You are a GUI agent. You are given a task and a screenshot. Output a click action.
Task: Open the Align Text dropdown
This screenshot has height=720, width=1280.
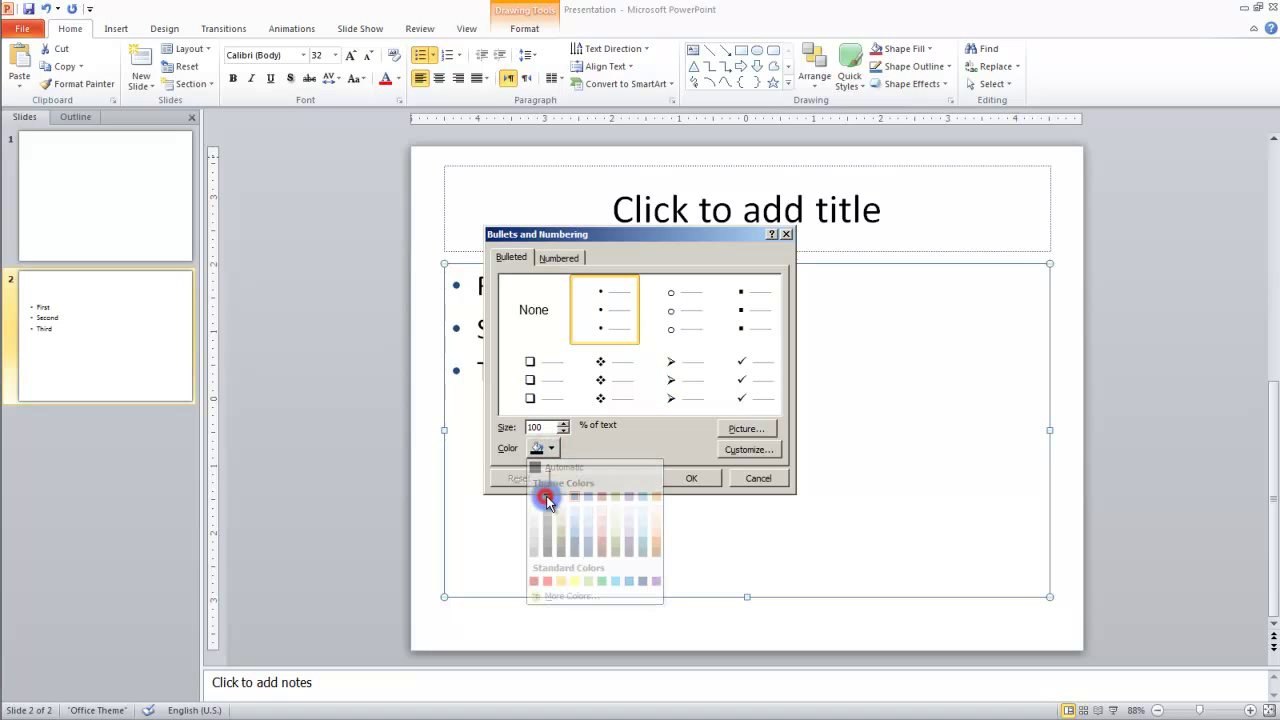(x=601, y=66)
